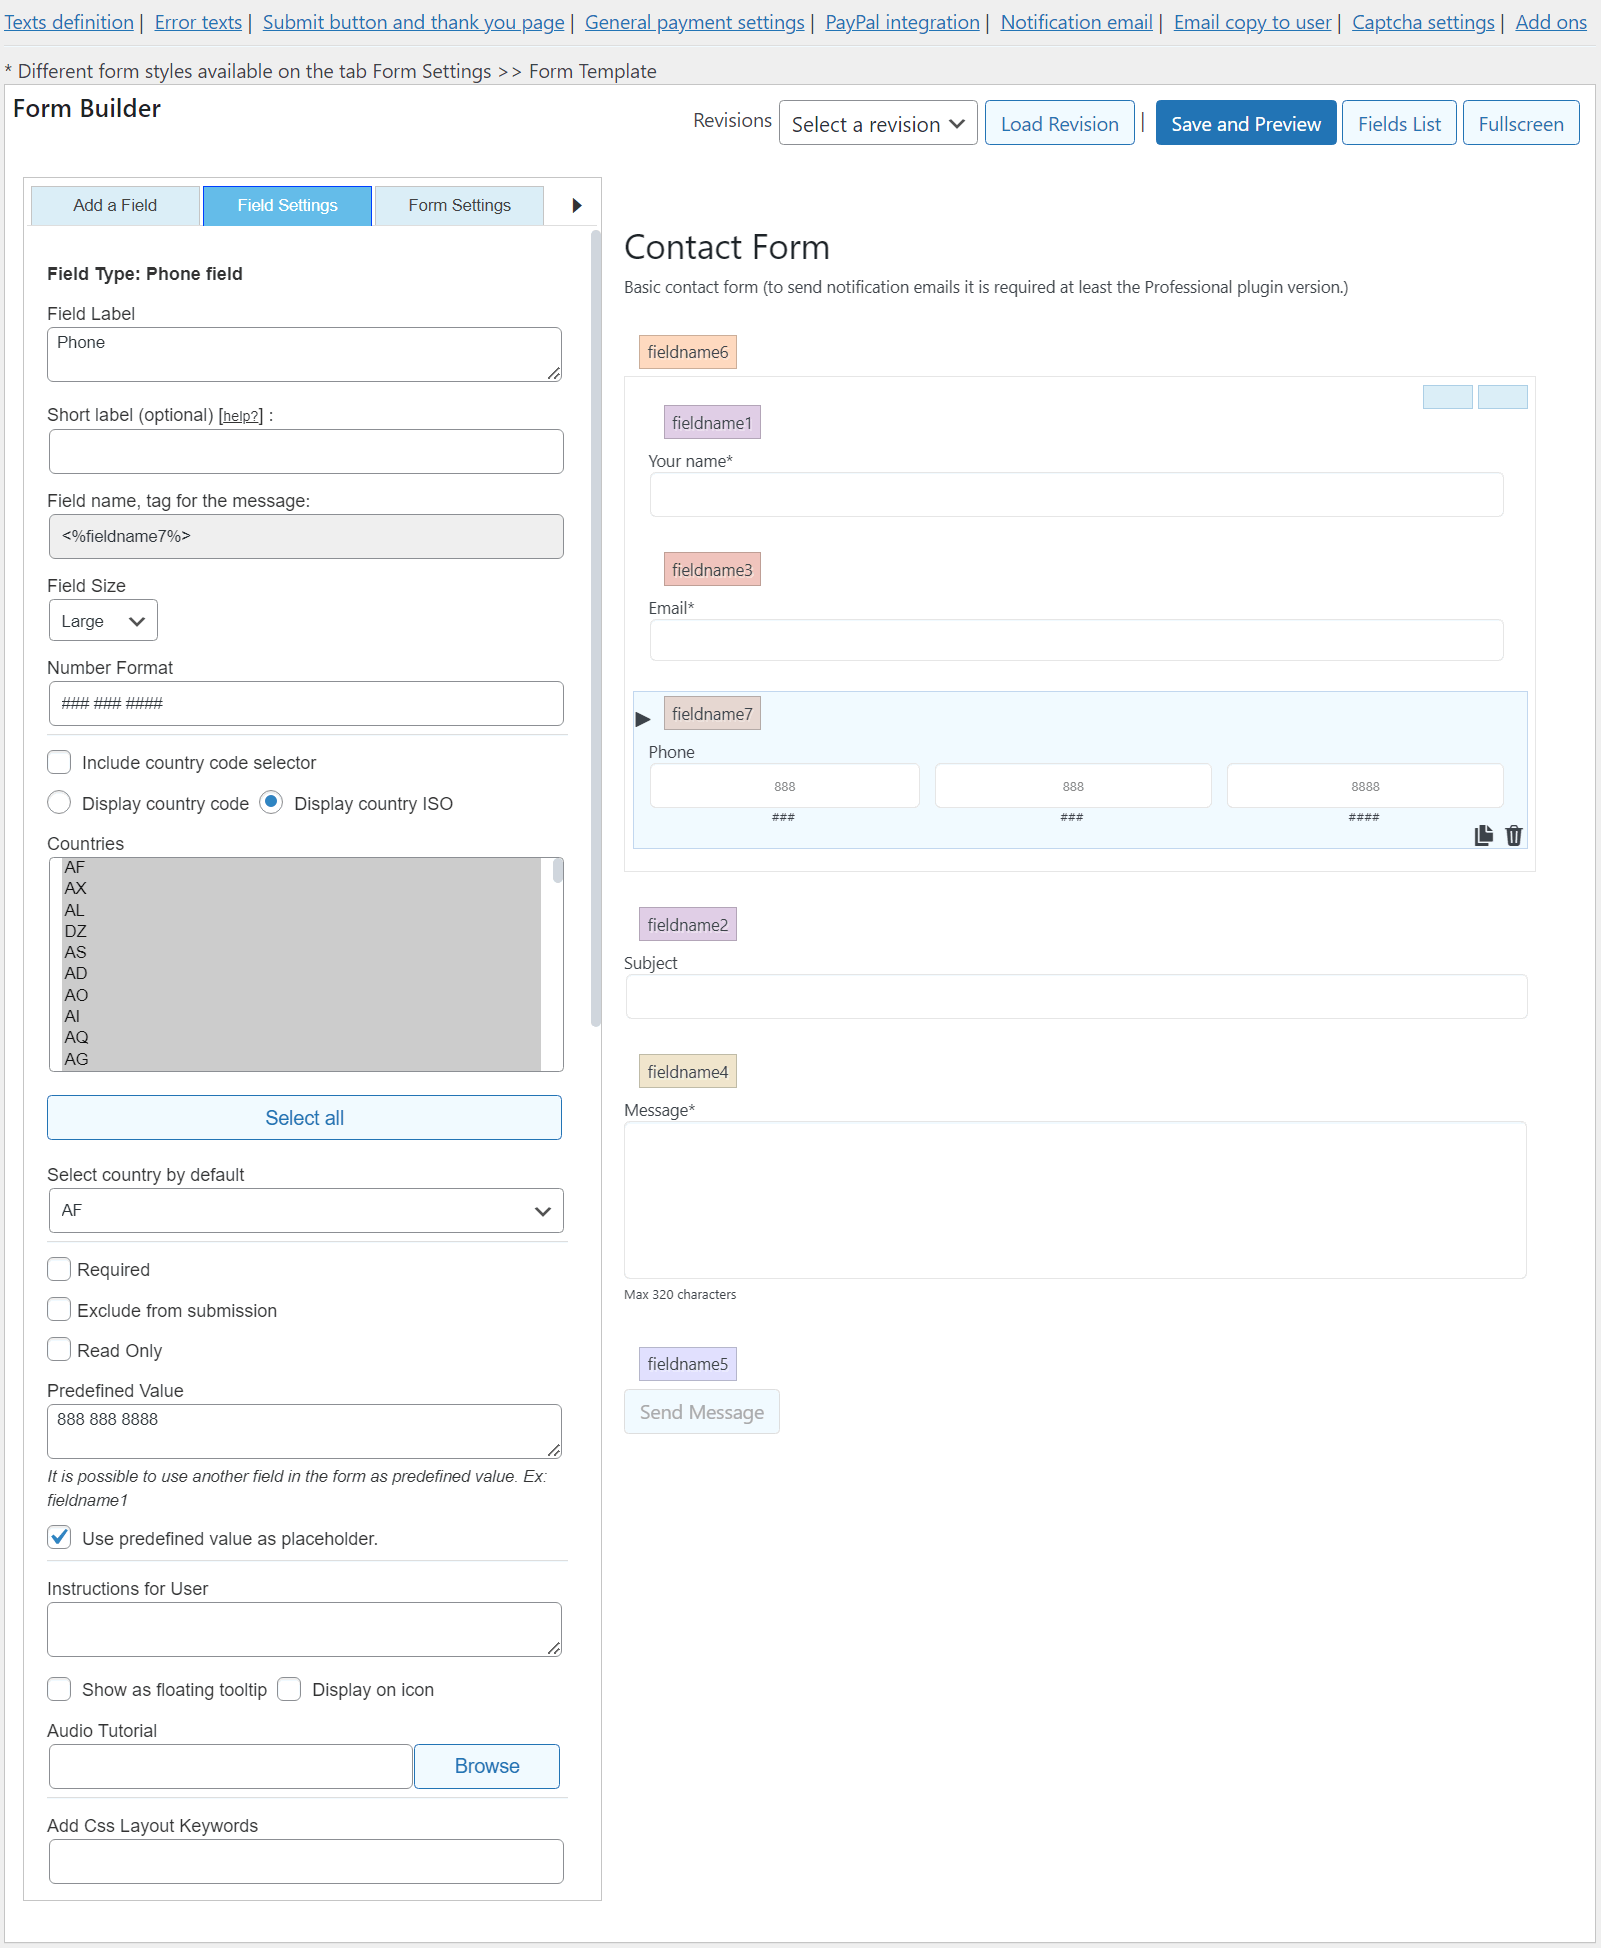Viewport: 1601px width, 1948px height.
Task: Toggle the Read Only checkbox
Action: pos(60,1350)
